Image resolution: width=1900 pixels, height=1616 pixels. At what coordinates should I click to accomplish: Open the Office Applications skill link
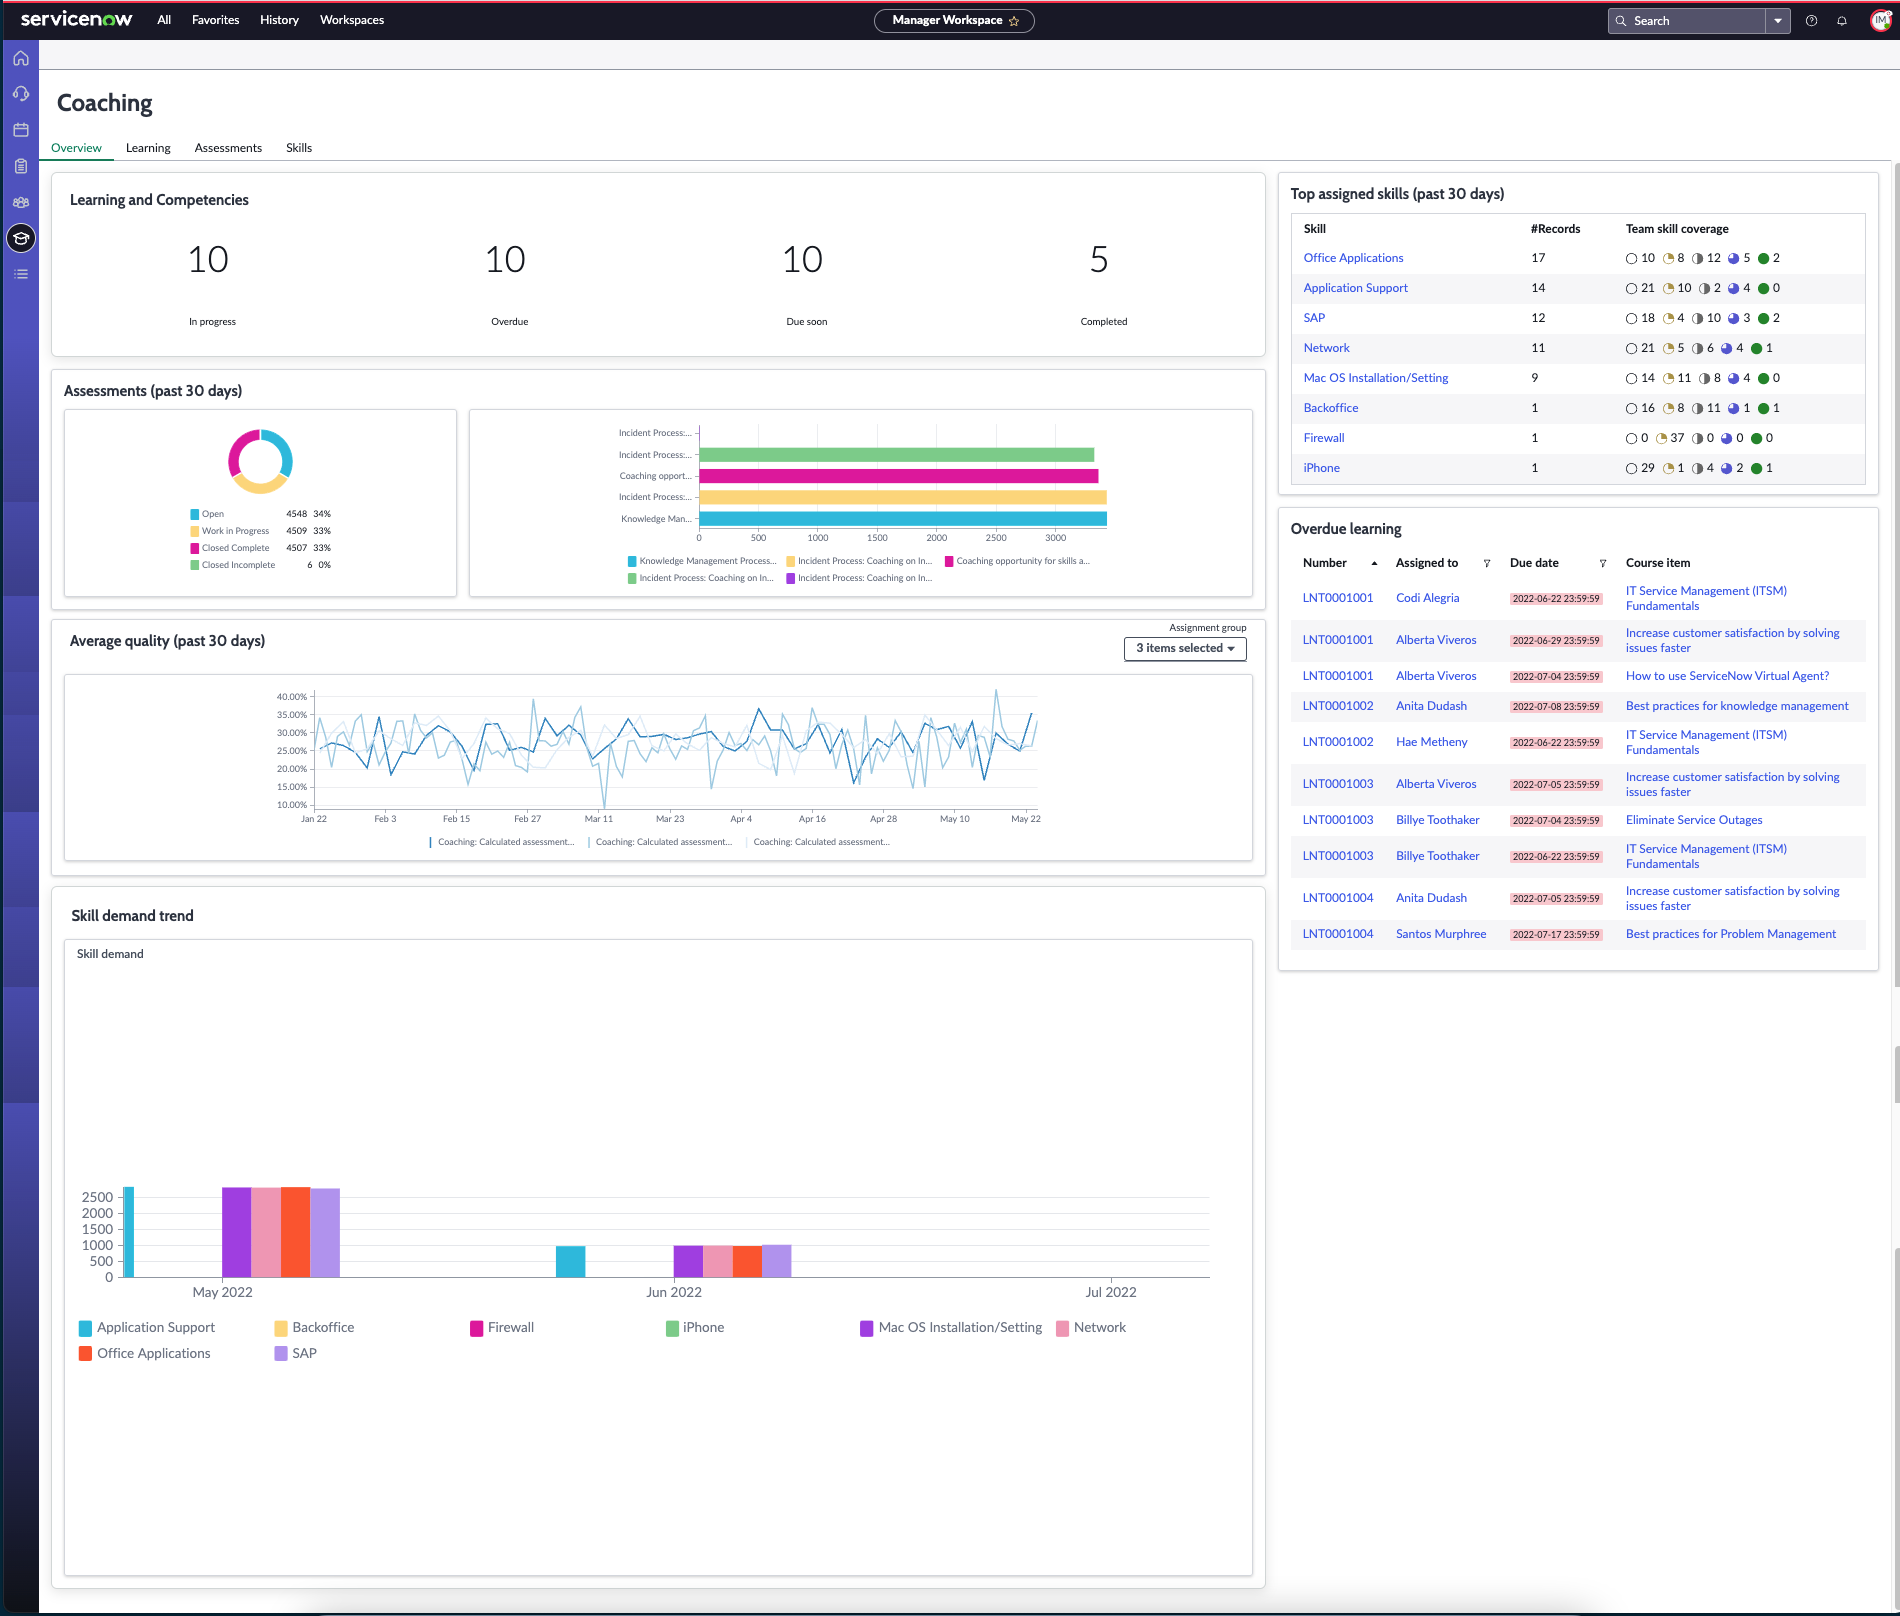tap(1353, 258)
